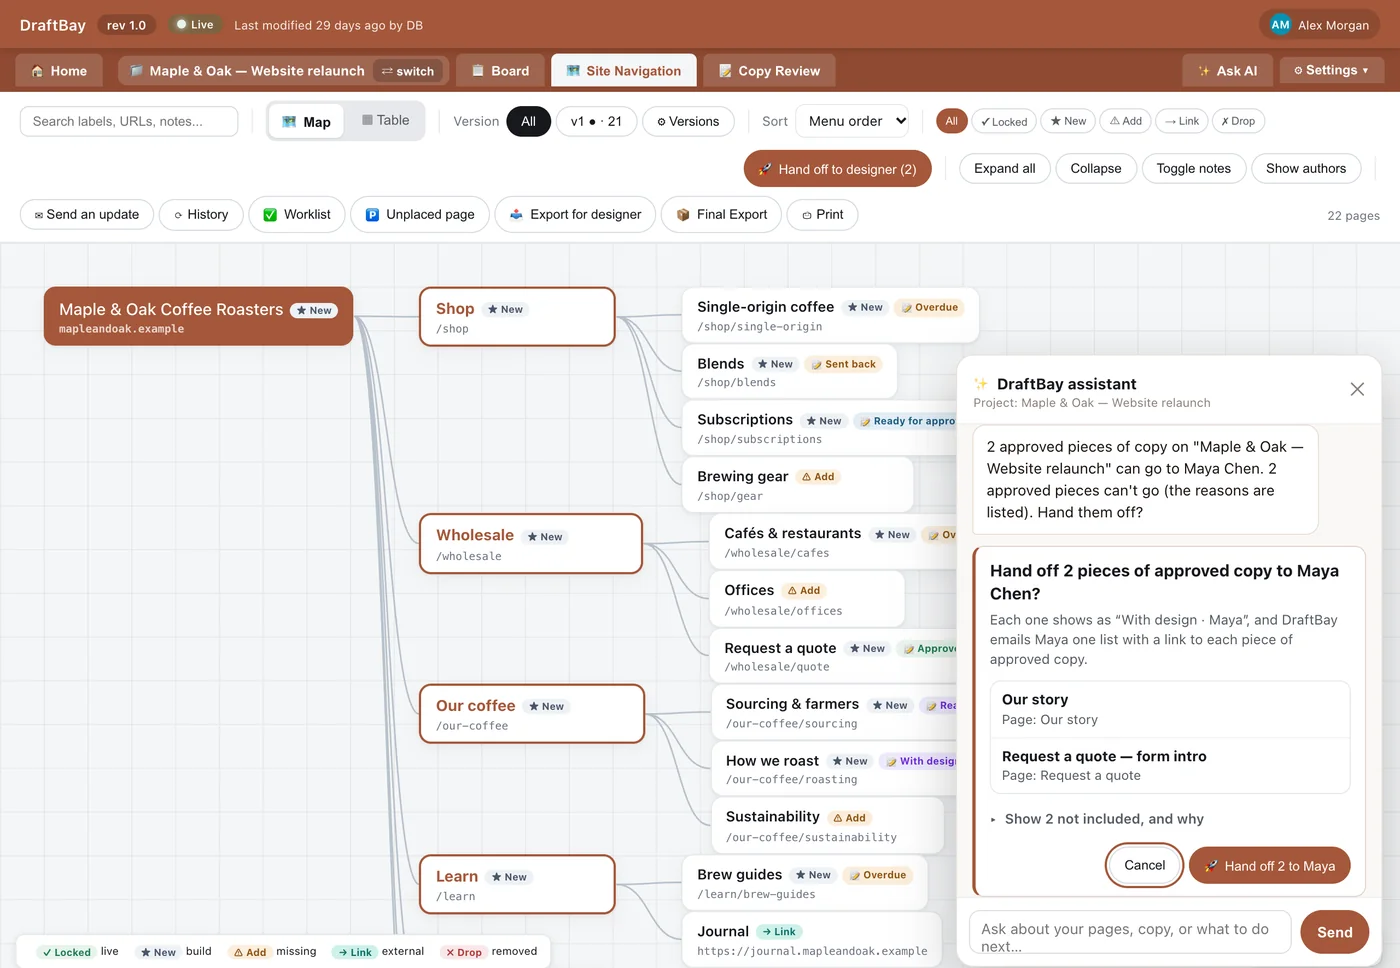Filter pages by Locked status
Screen dimensions: 1400x968
tap(1004, 121)
